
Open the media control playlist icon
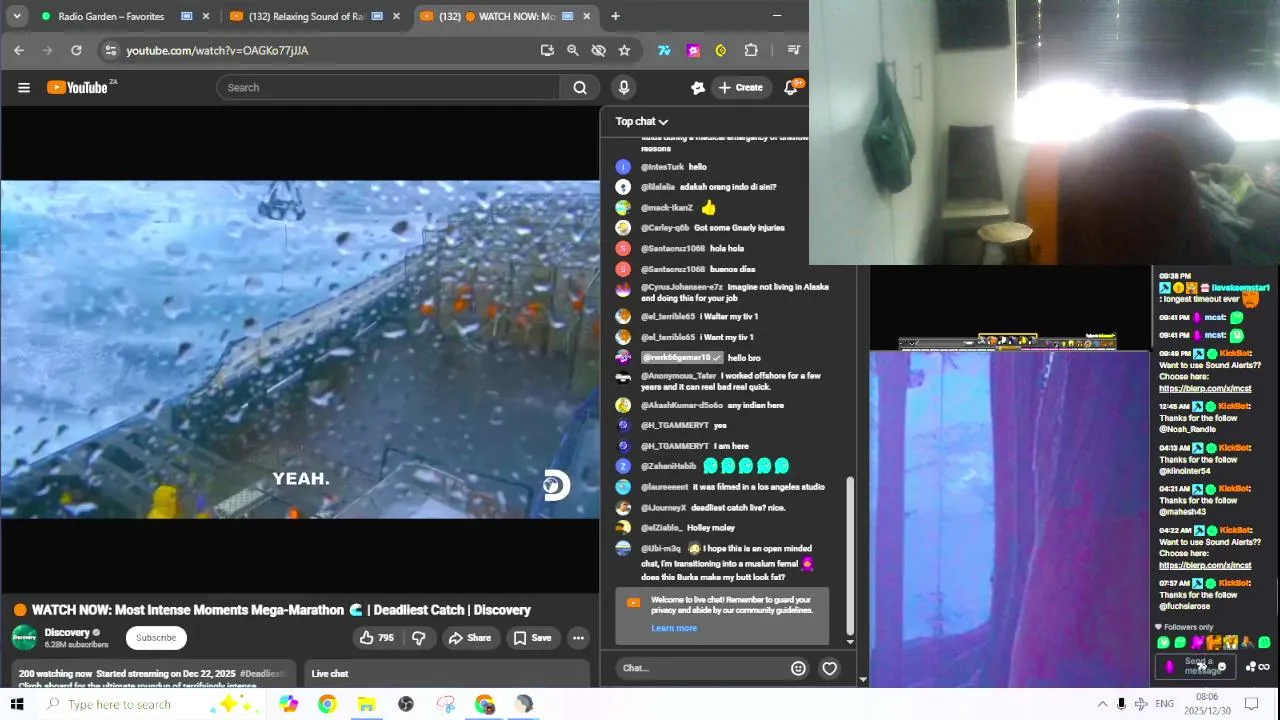pos(794,50)
